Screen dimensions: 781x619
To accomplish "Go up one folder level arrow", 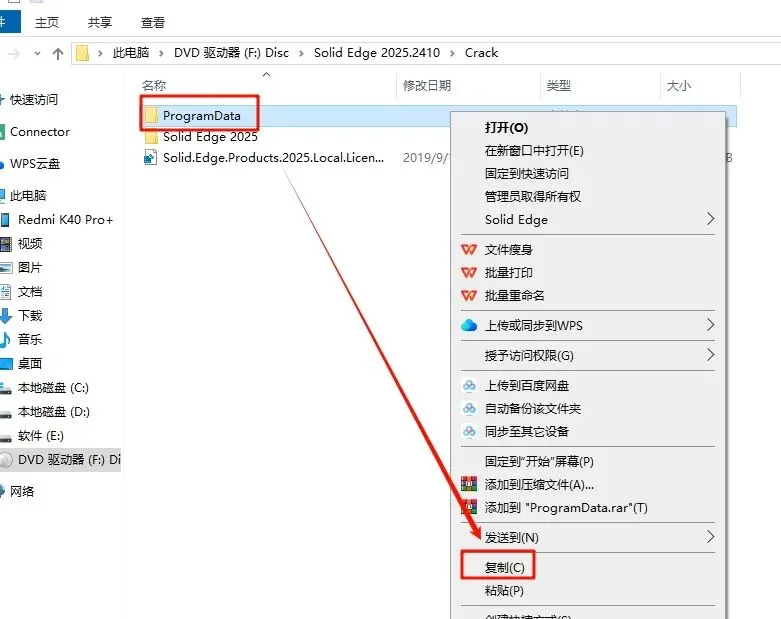I will (58, 53).
